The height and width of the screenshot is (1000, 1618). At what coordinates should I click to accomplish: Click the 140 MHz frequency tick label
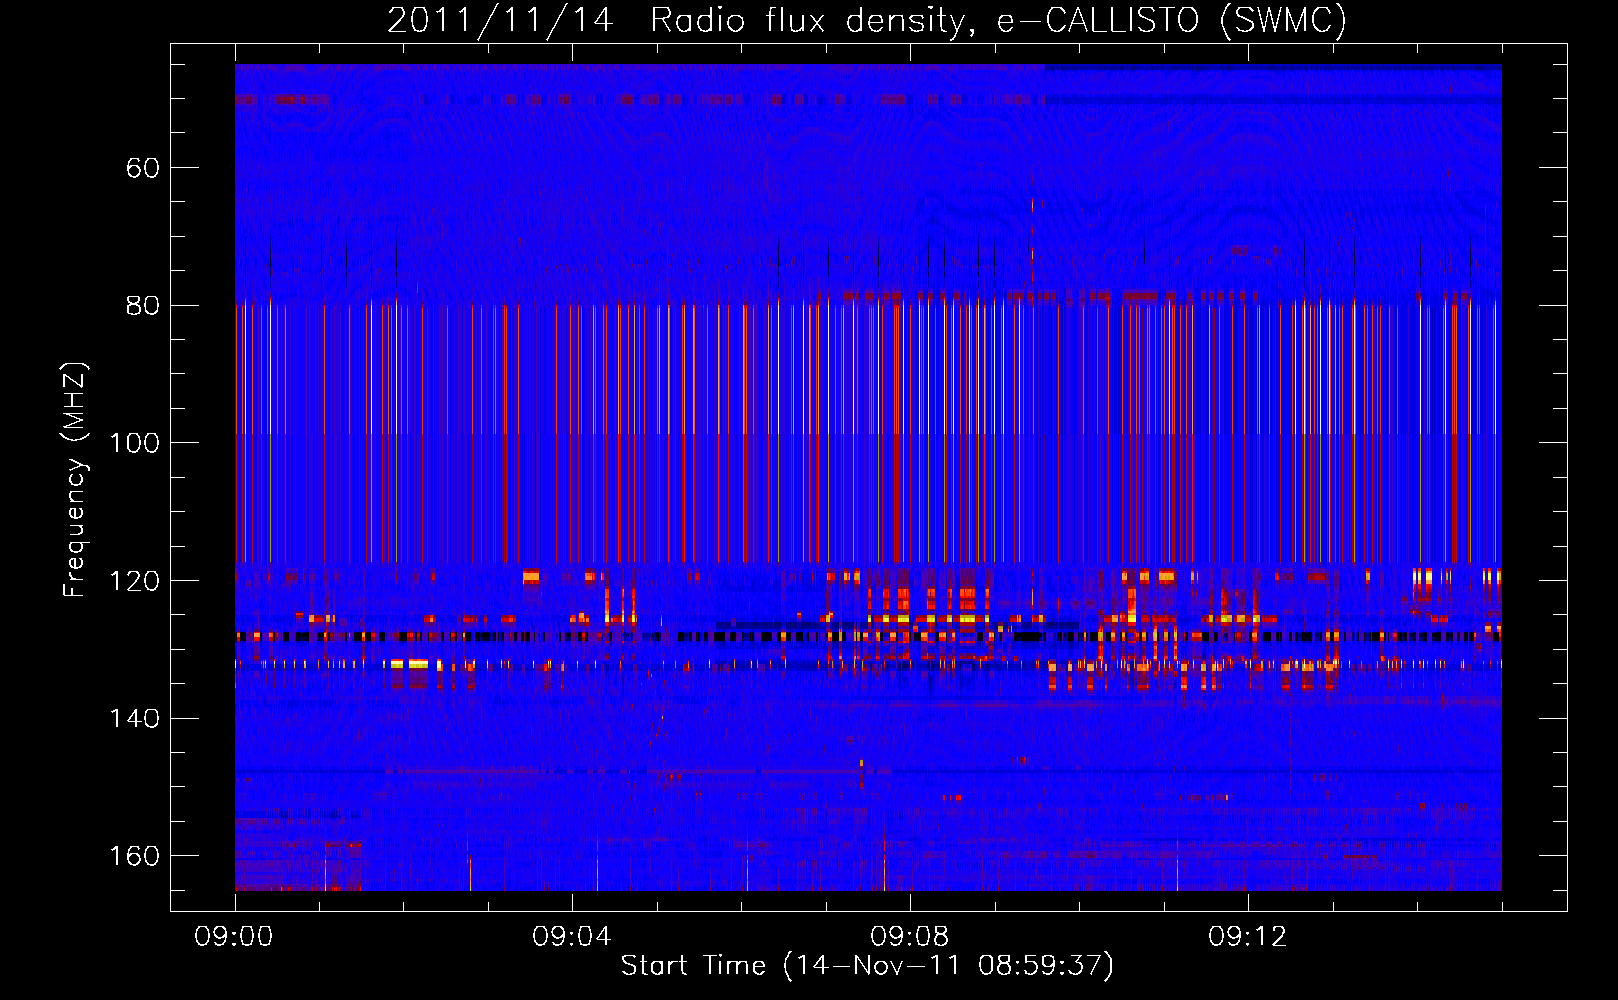click(x=135, y=718)
